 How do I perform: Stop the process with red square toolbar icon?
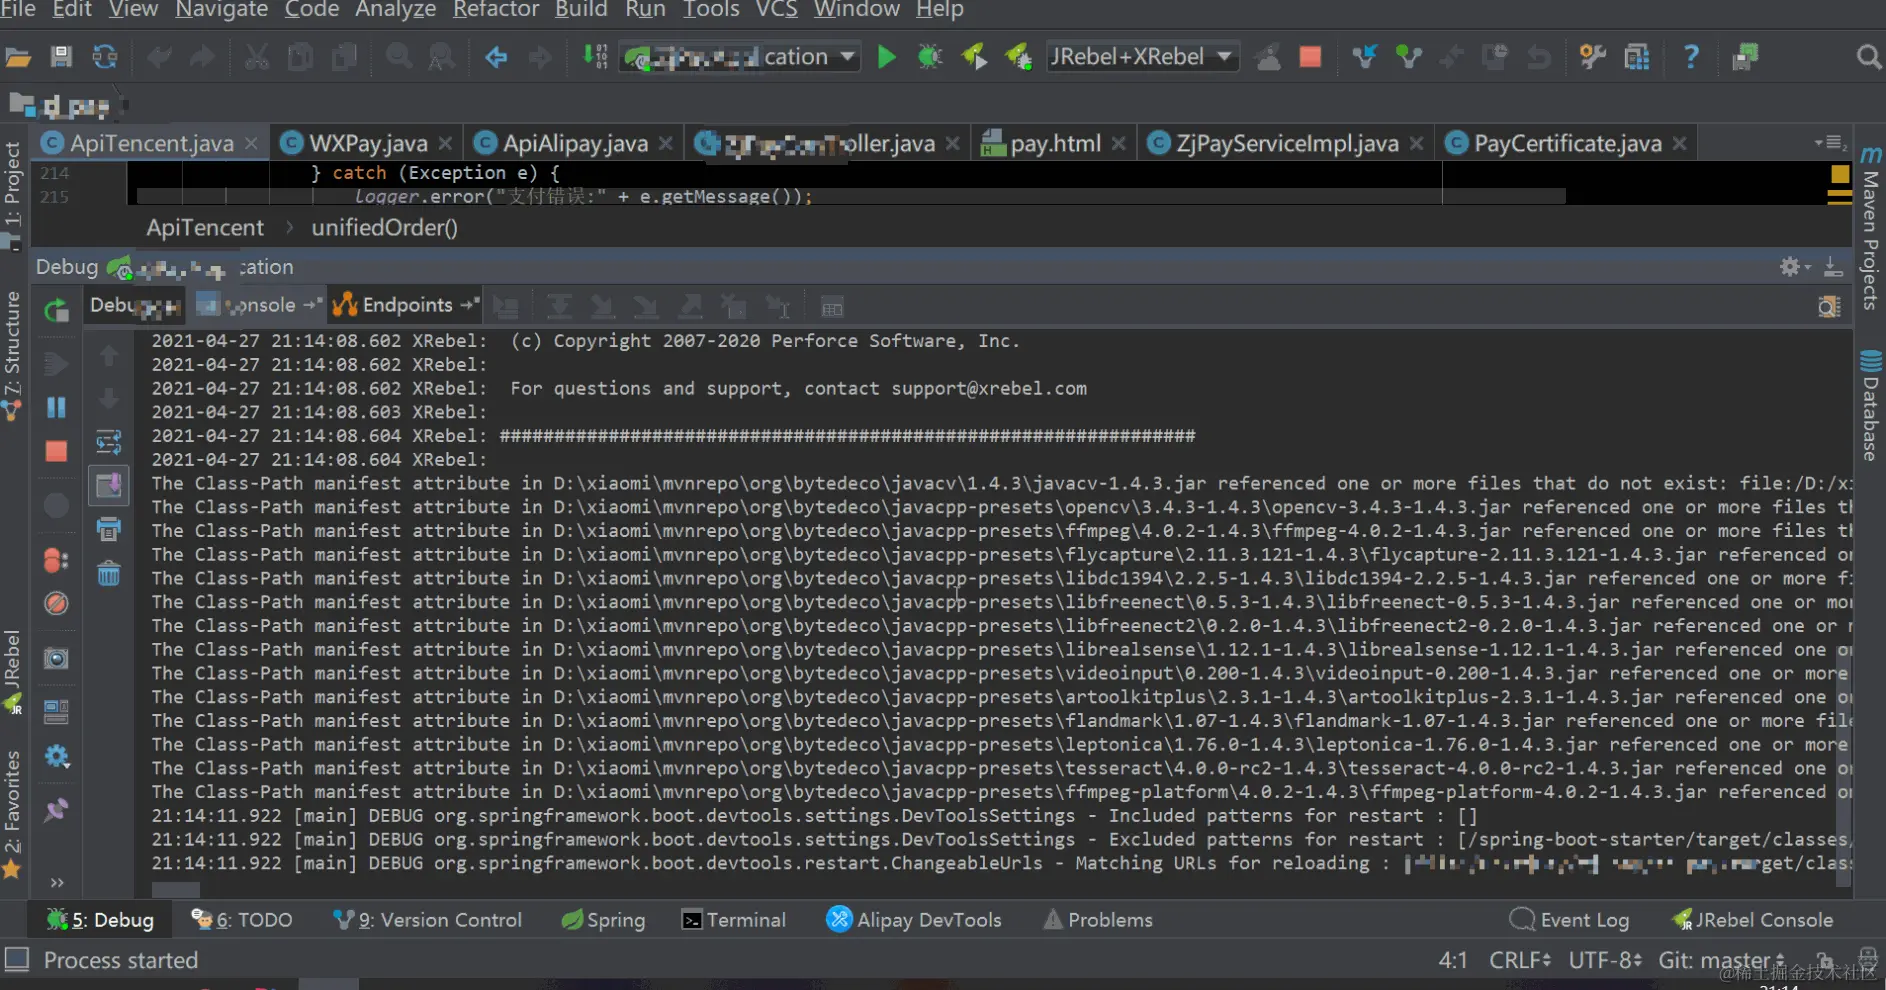click(1310, 57)
